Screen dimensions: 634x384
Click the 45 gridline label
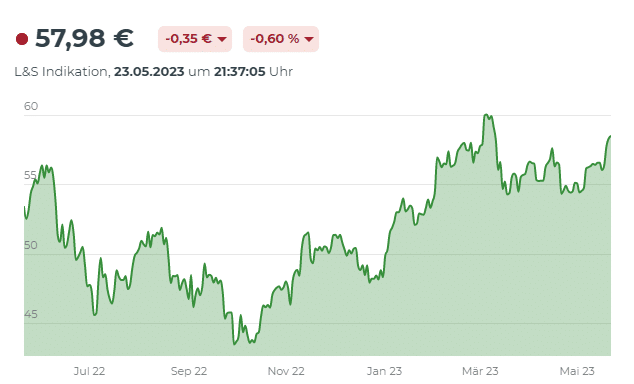[x=31, y=314]
